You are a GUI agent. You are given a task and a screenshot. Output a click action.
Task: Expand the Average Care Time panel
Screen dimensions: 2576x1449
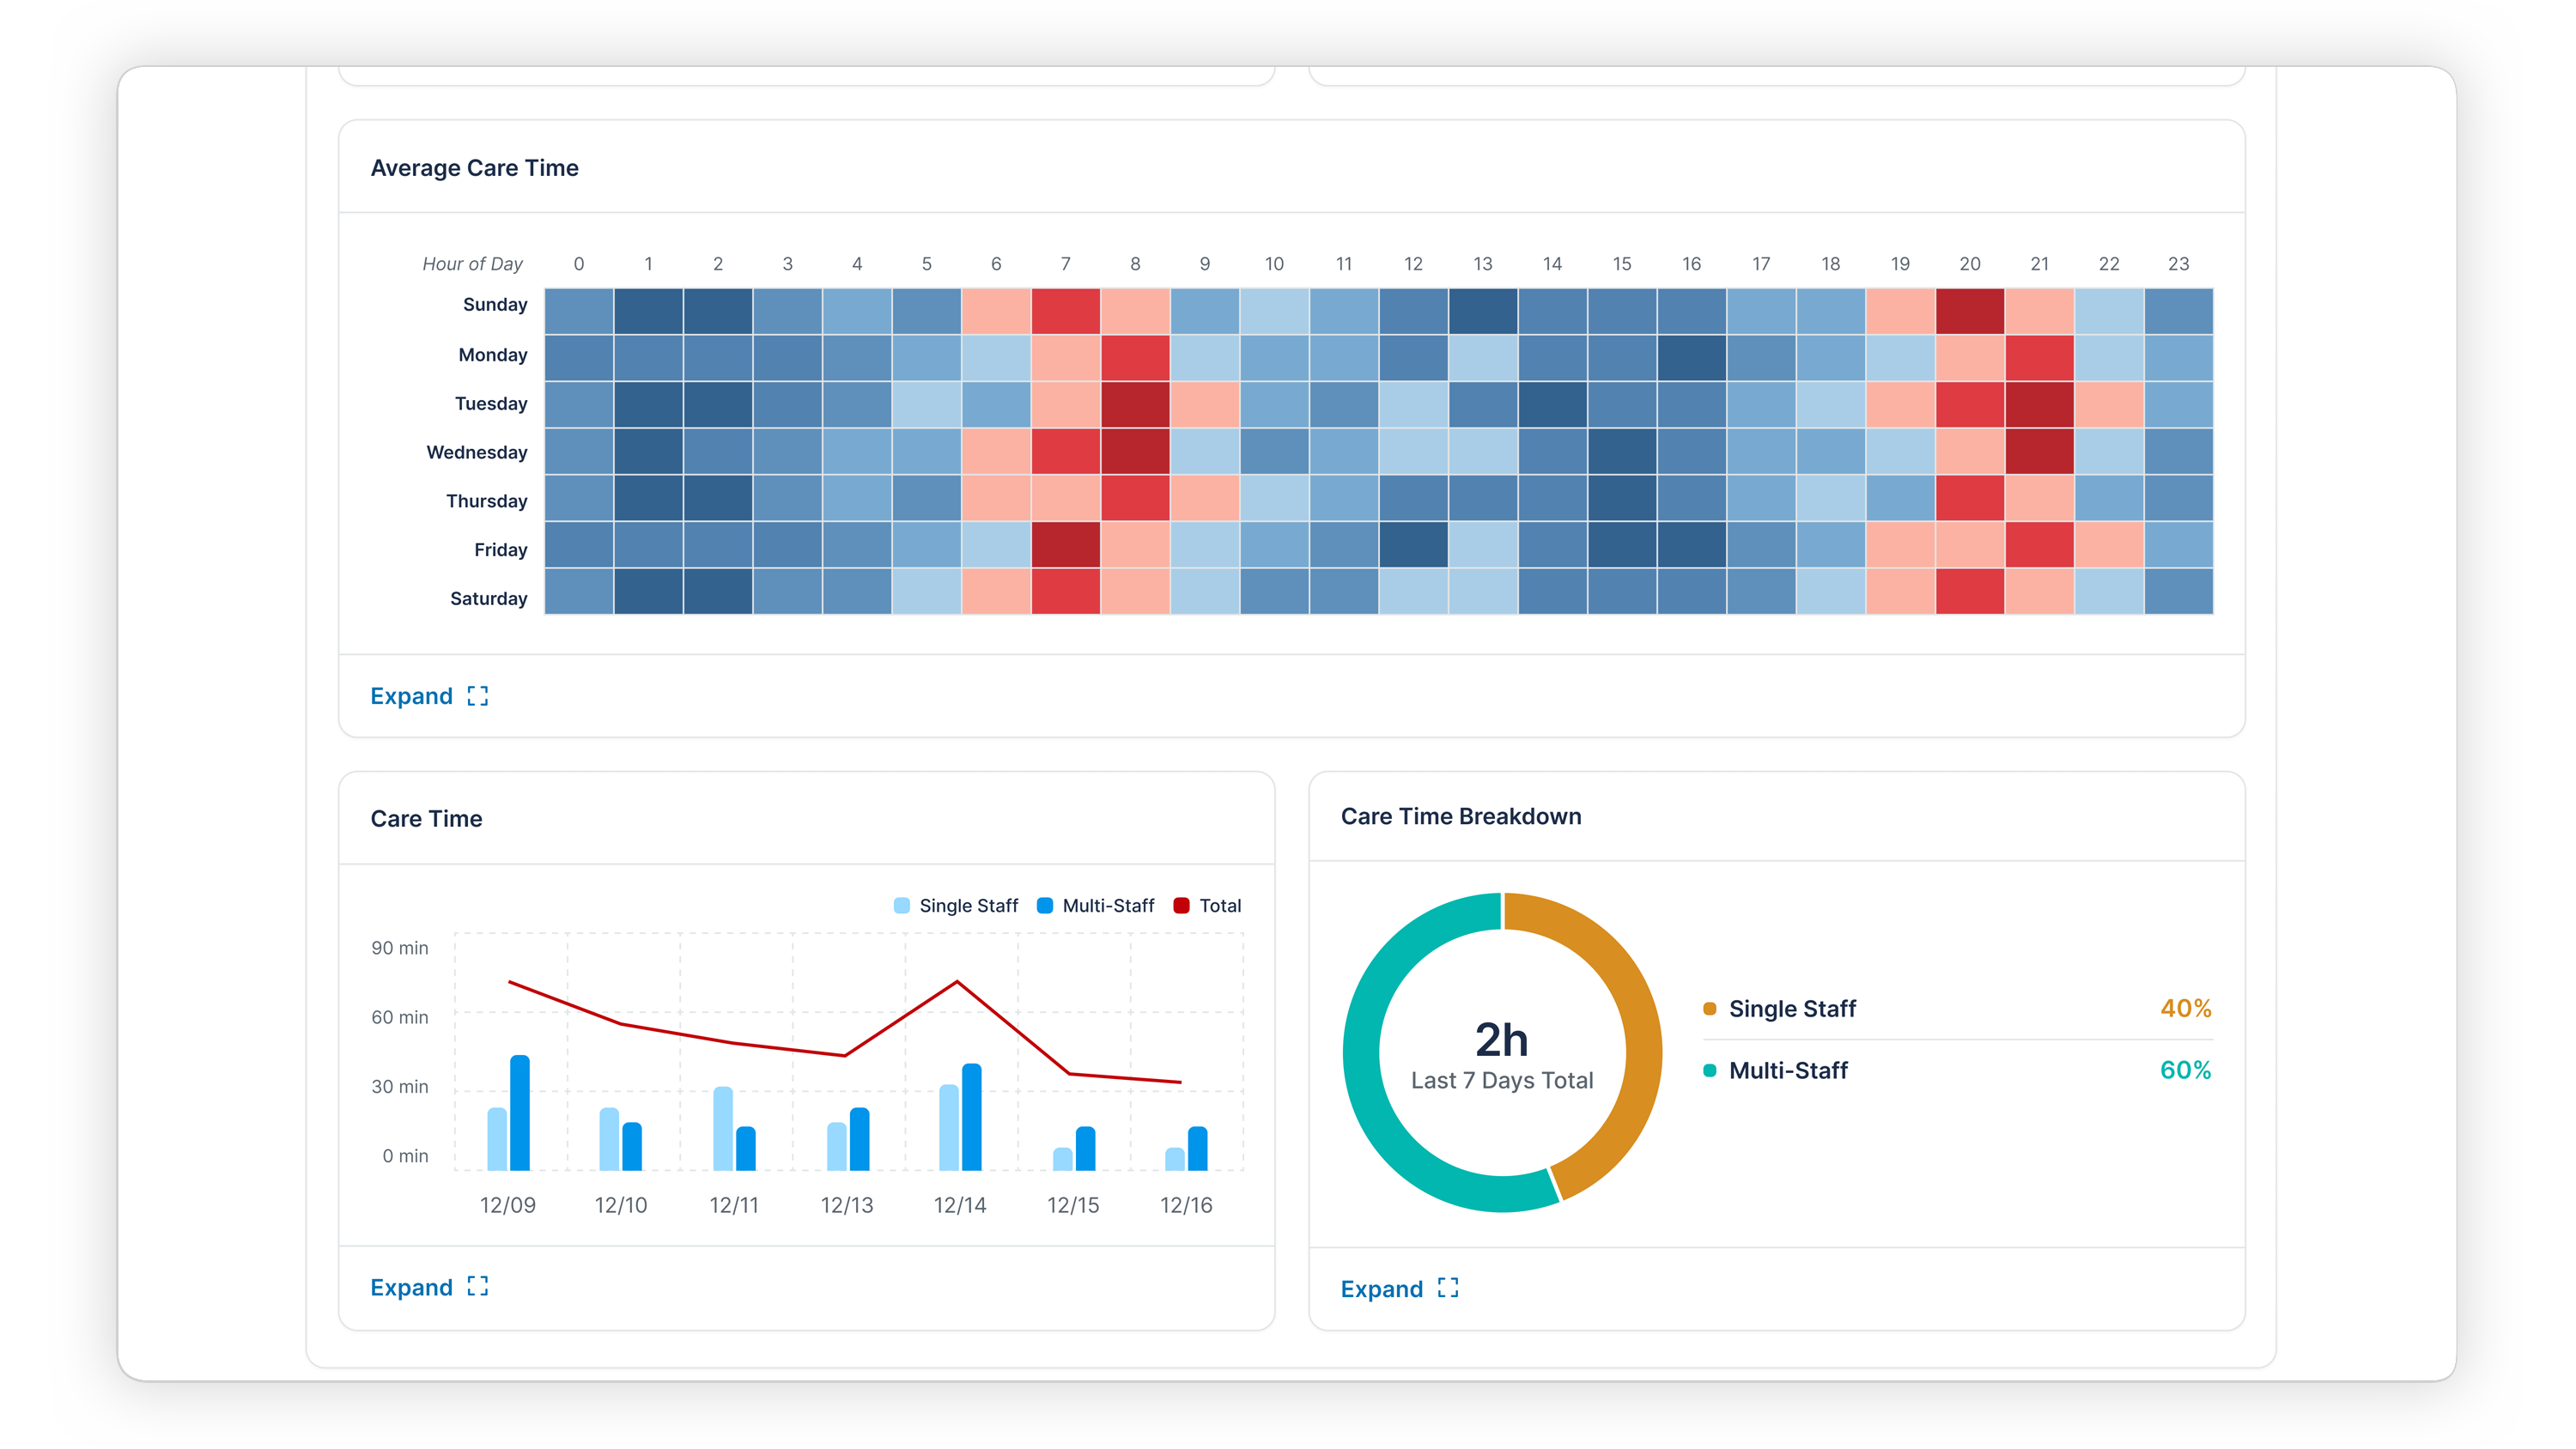coord(411,696)
